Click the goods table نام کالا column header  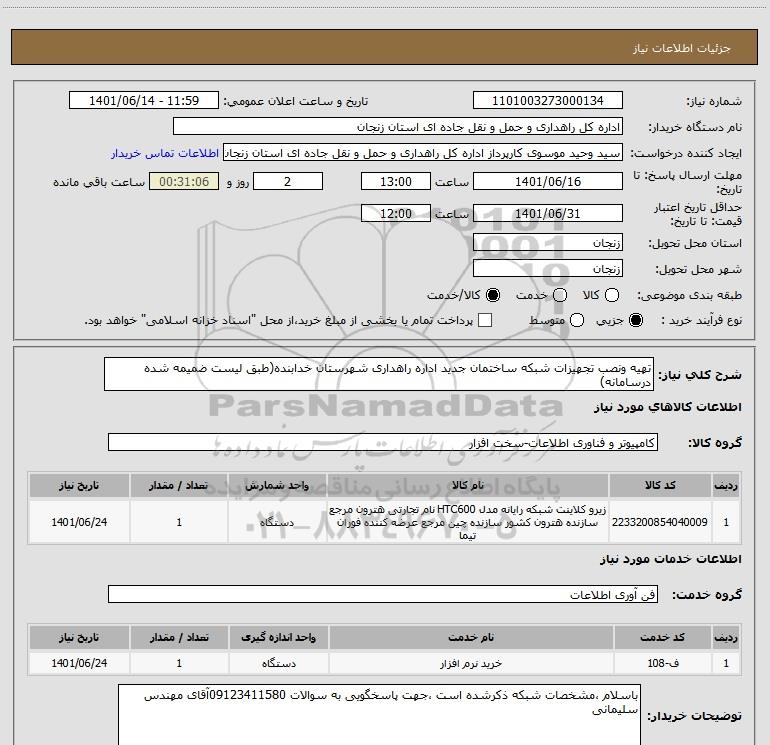(468, 485)
